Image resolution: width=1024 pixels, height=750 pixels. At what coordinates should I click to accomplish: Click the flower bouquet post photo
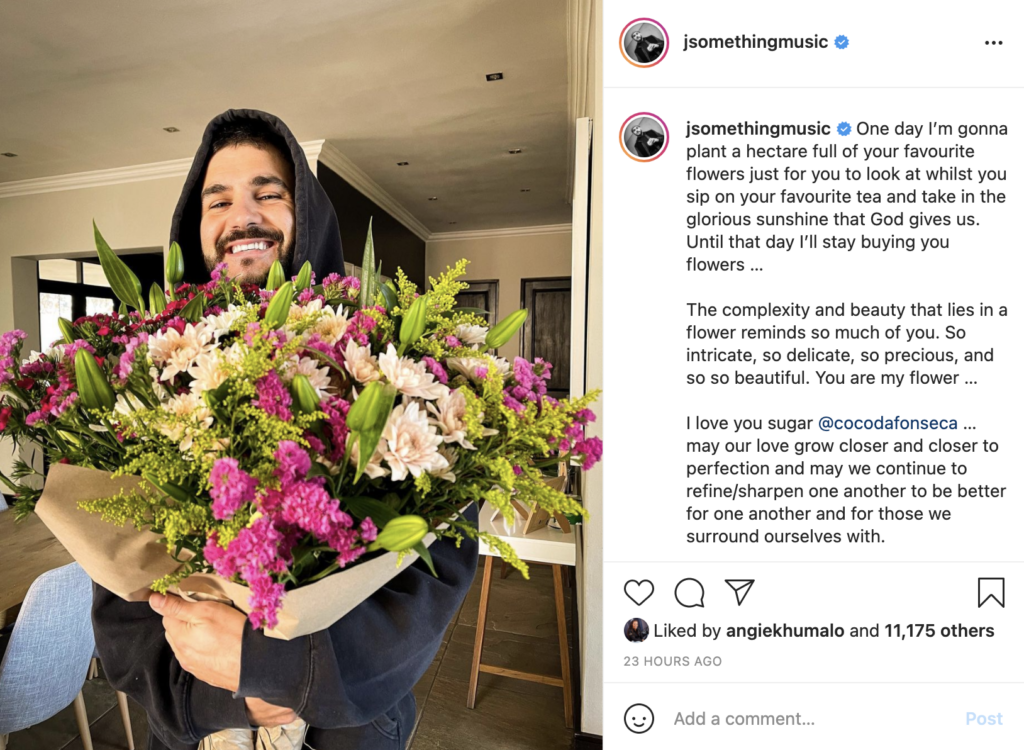tap(301, 375)
